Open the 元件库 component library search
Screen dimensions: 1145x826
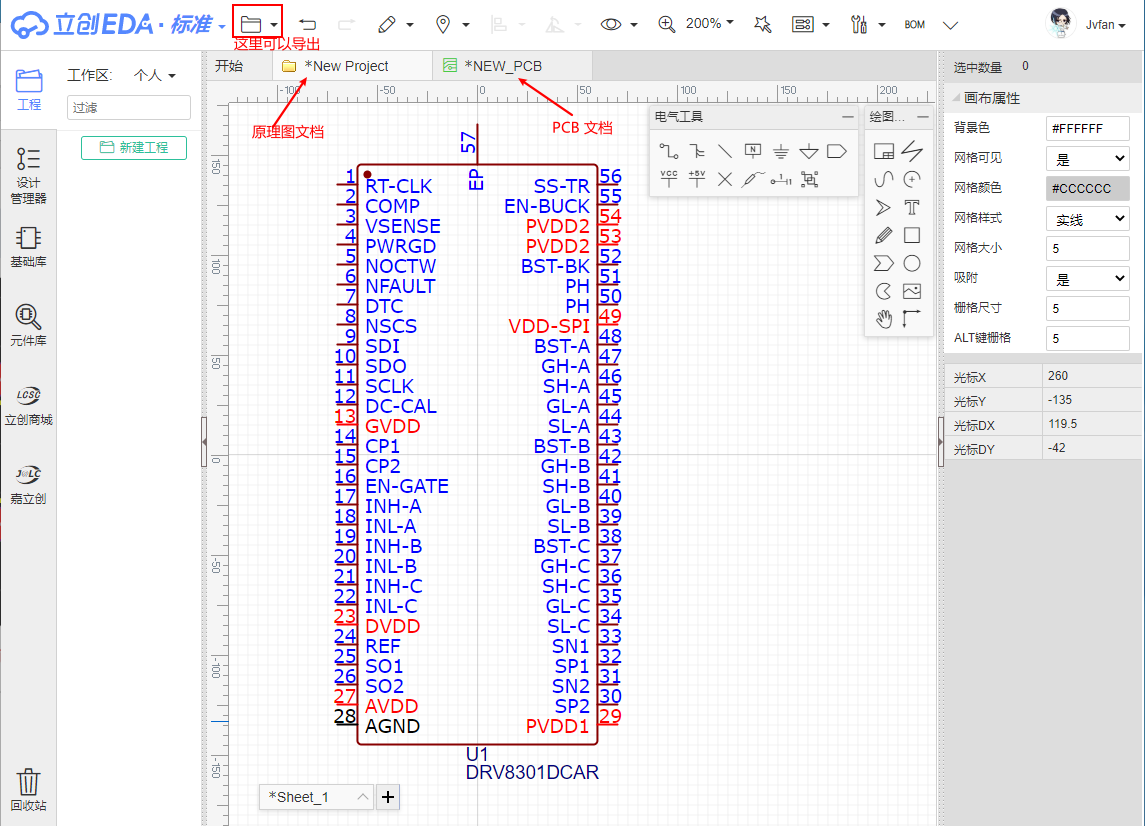tap(28, 326)
